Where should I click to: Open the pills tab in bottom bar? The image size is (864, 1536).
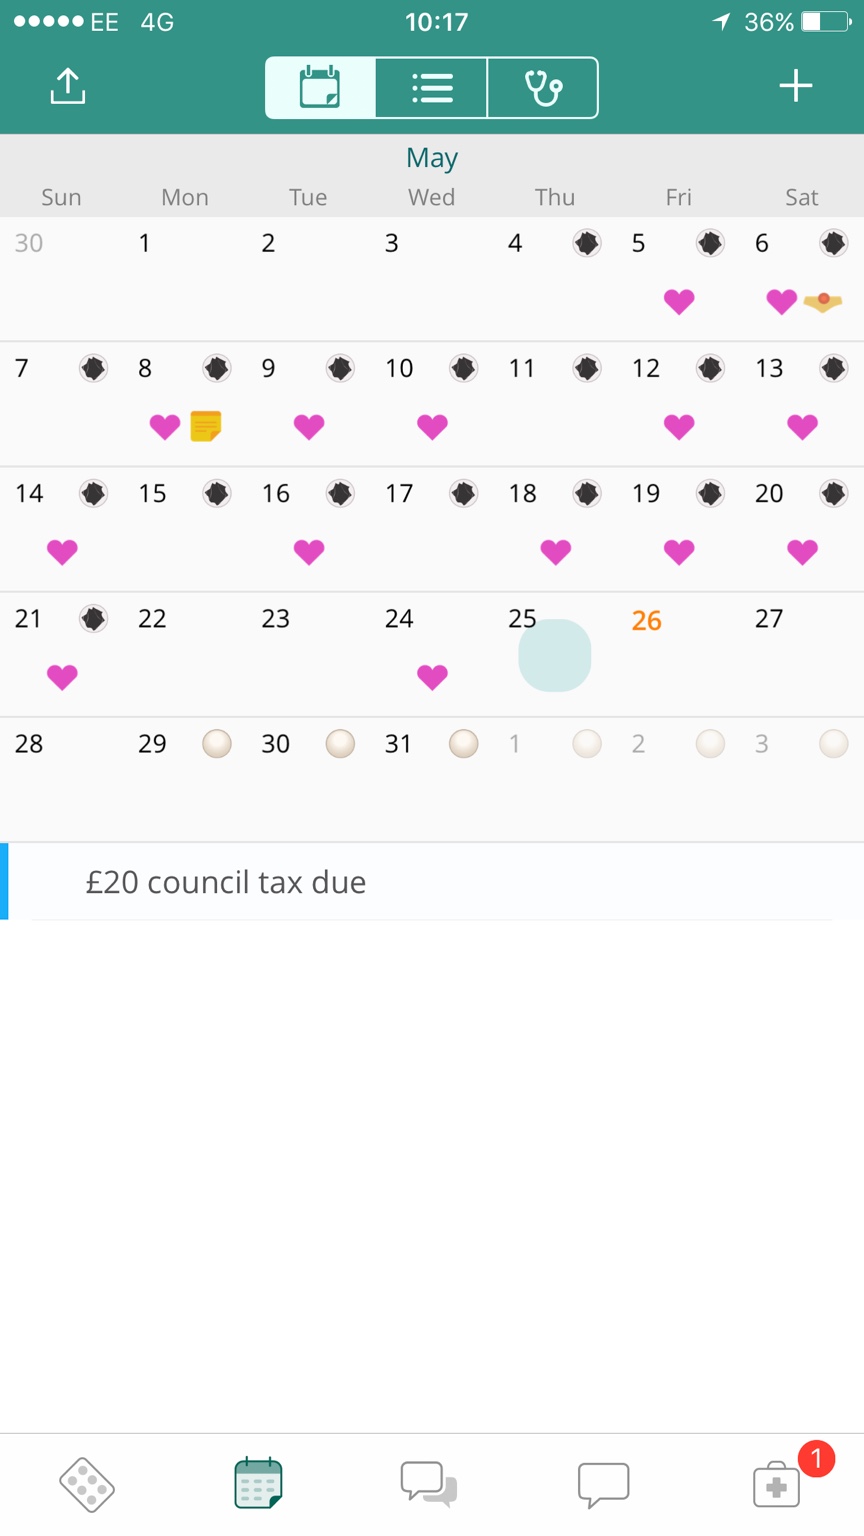(x=87, y=1484)
